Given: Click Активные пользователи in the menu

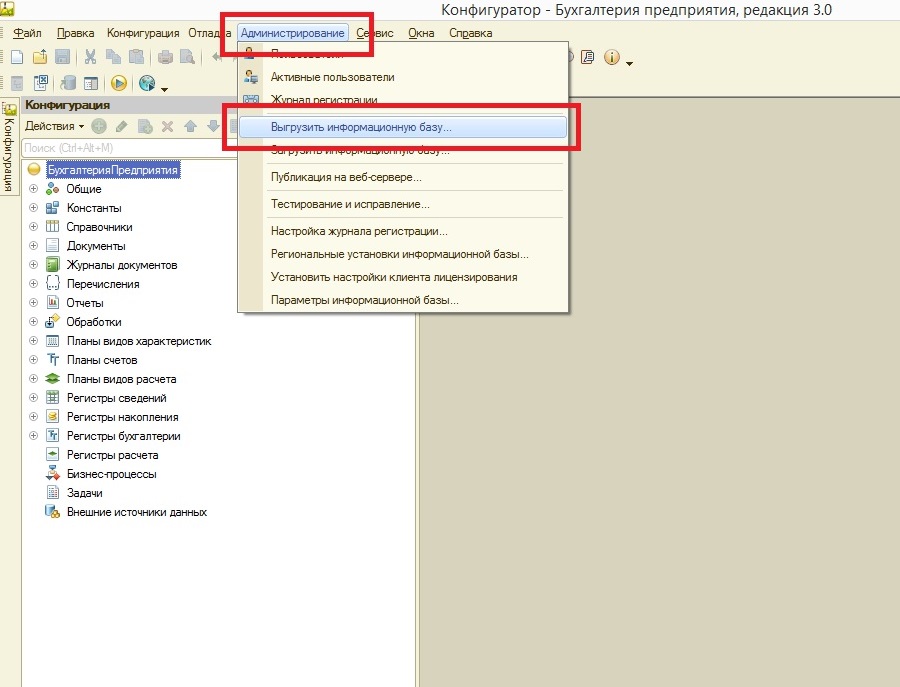Looking at the screenshot, I should coord(332,77).
